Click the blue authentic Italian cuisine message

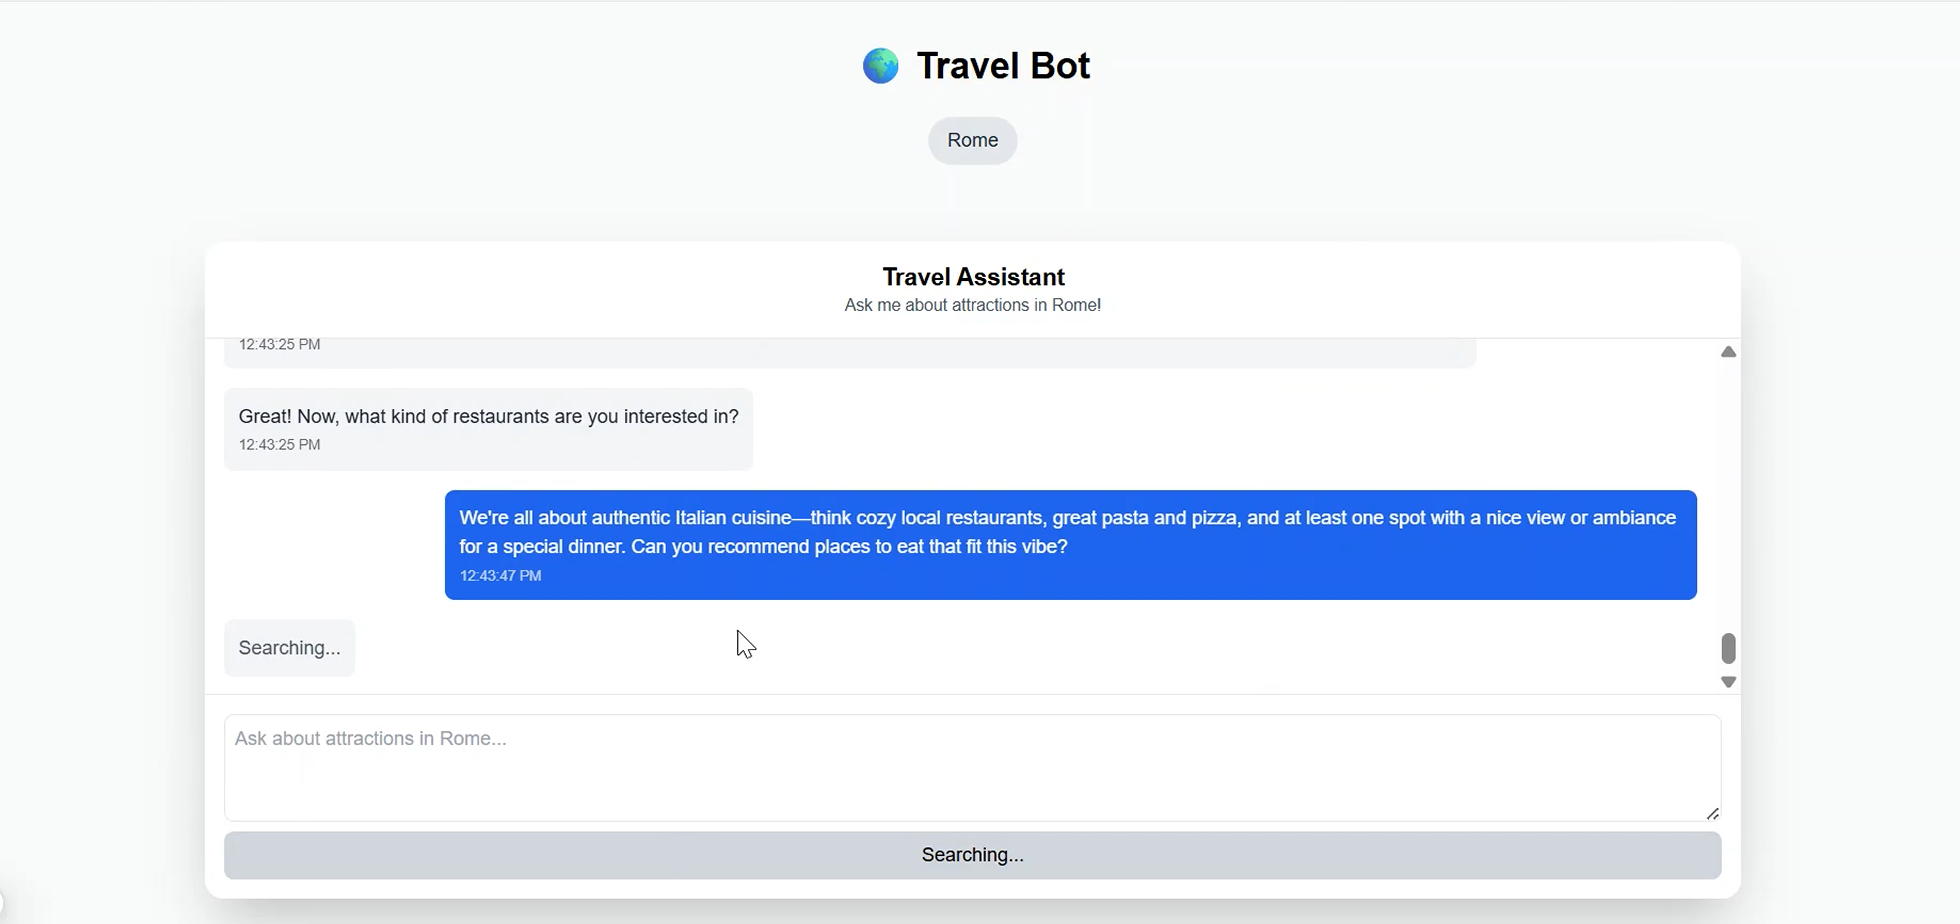1071,545
